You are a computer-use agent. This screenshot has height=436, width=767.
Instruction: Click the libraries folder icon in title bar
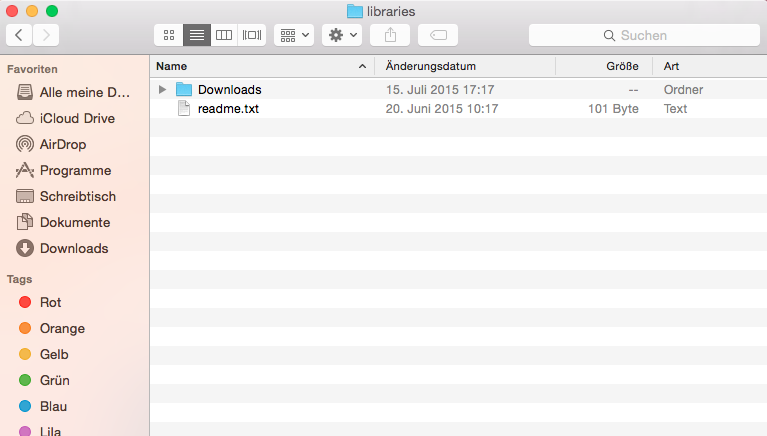[x=355, y=11]
